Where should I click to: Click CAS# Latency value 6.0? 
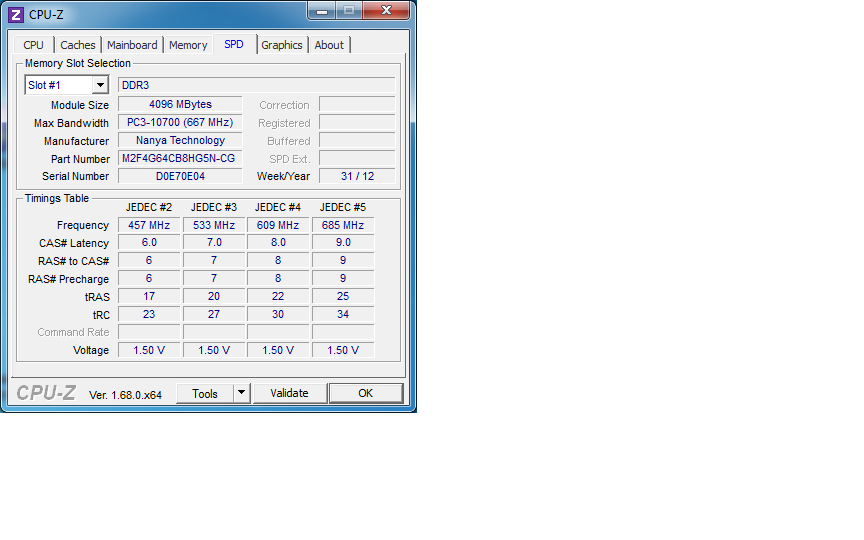coord(149,242)
